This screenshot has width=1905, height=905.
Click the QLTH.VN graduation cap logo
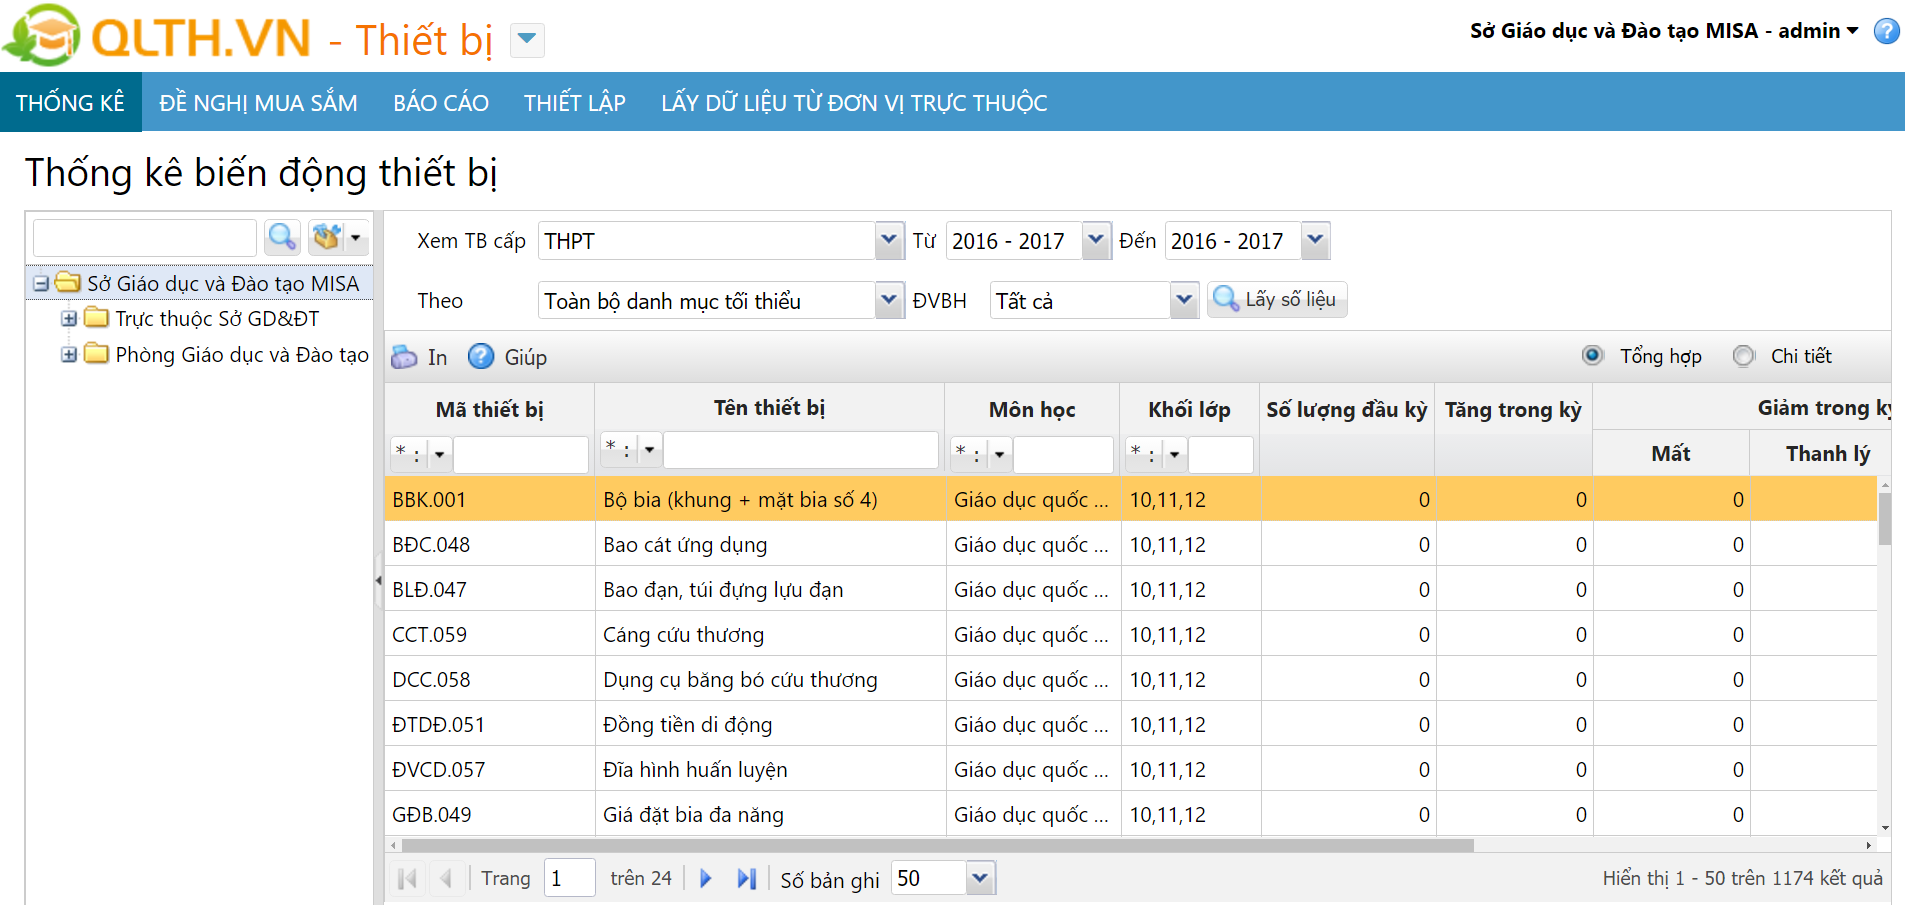(42, 36)
